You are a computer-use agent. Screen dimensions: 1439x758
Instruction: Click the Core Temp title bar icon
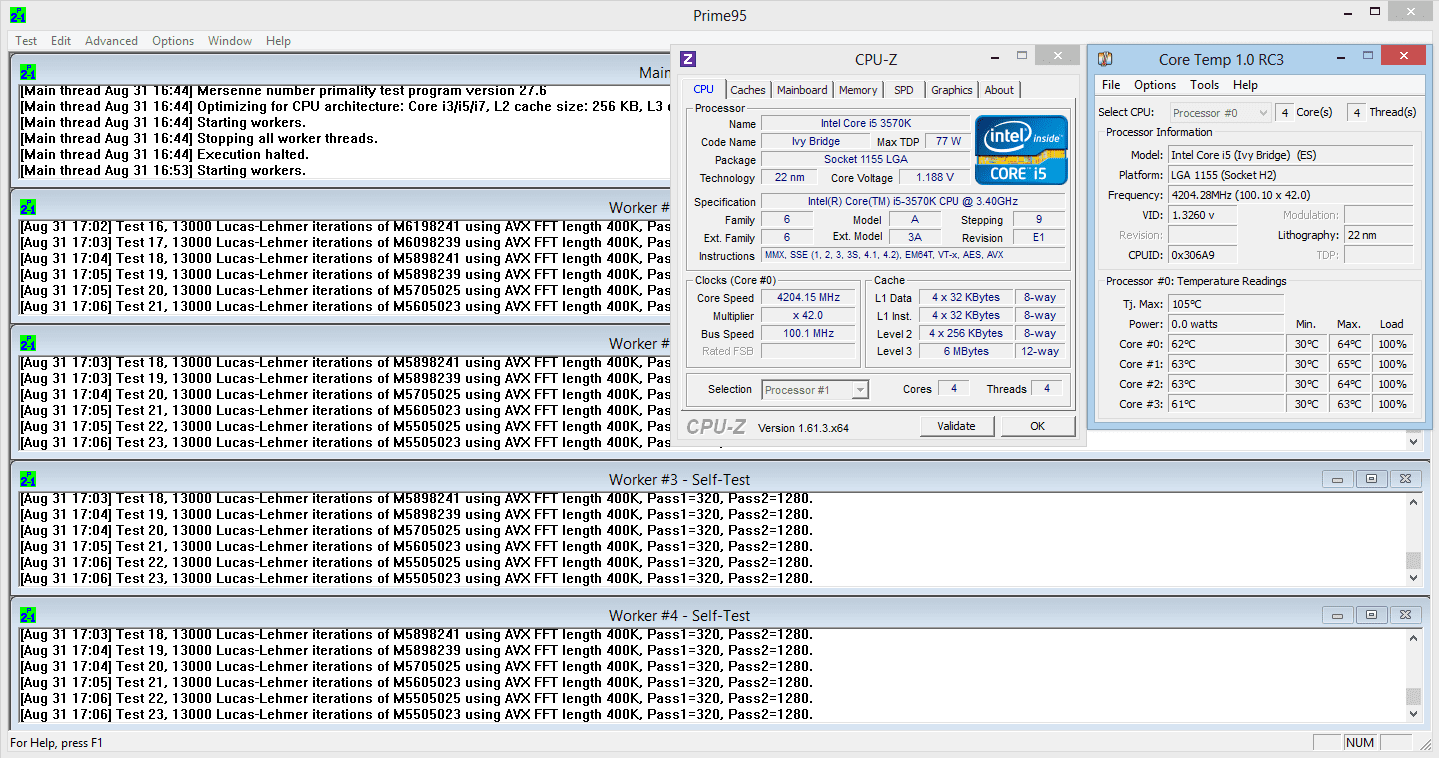[1106, 59]
